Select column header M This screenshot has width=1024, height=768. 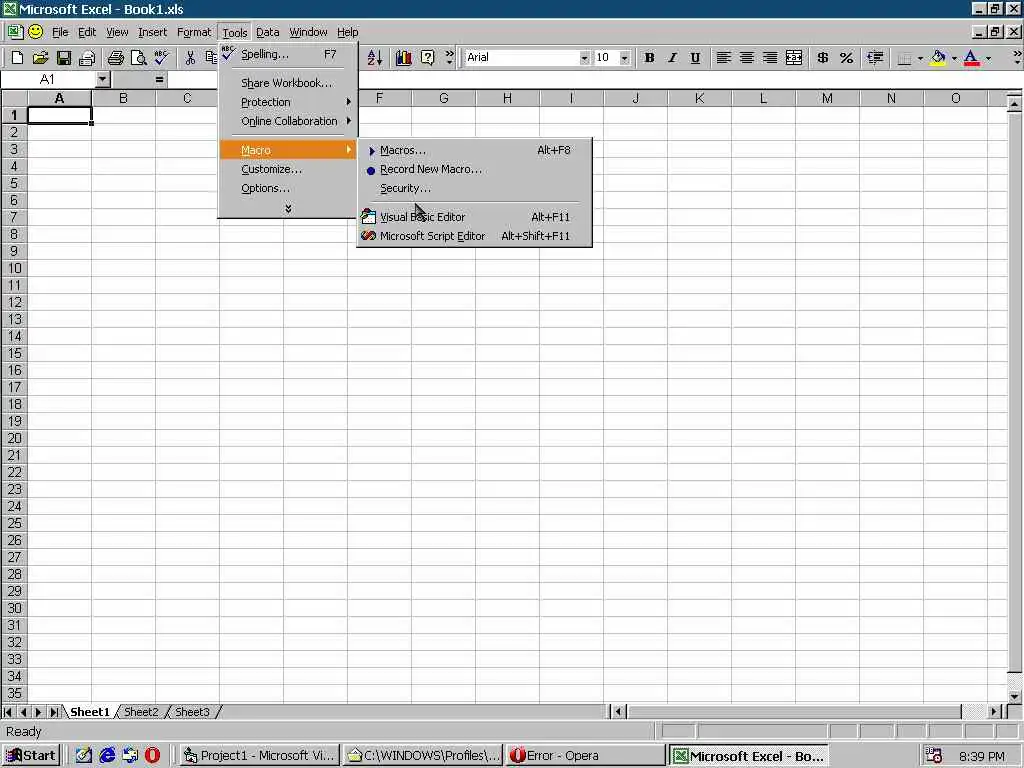tap(827, 98)
